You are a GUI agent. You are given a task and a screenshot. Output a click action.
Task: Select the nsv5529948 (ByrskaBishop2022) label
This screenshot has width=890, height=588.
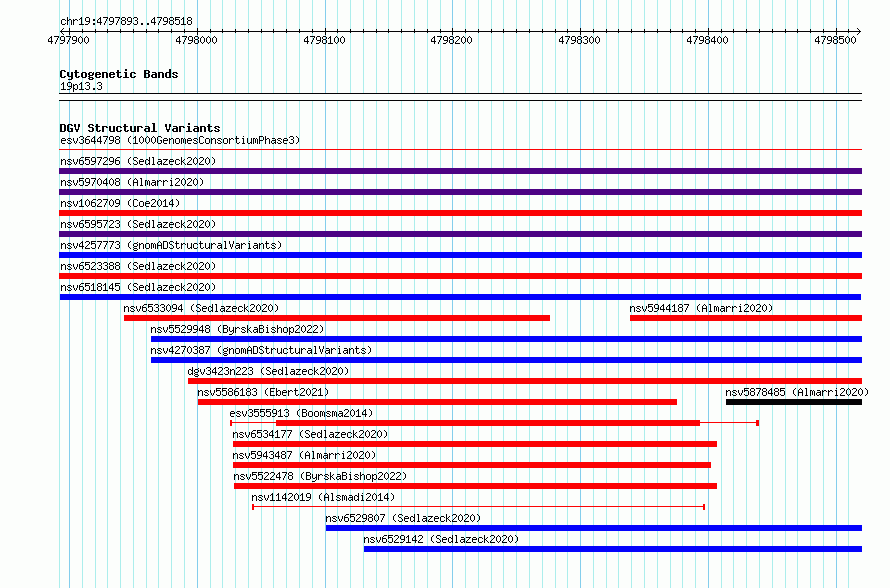(237, 329)
